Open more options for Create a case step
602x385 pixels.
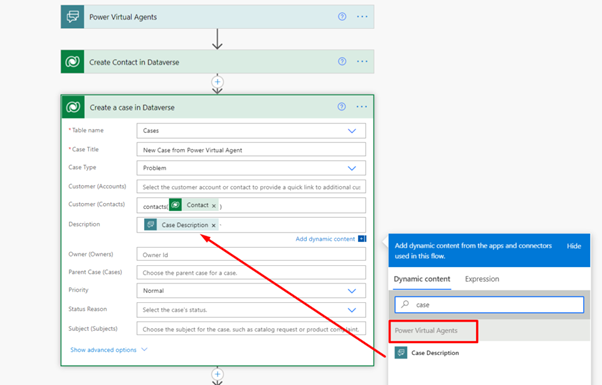coord(362,107)
